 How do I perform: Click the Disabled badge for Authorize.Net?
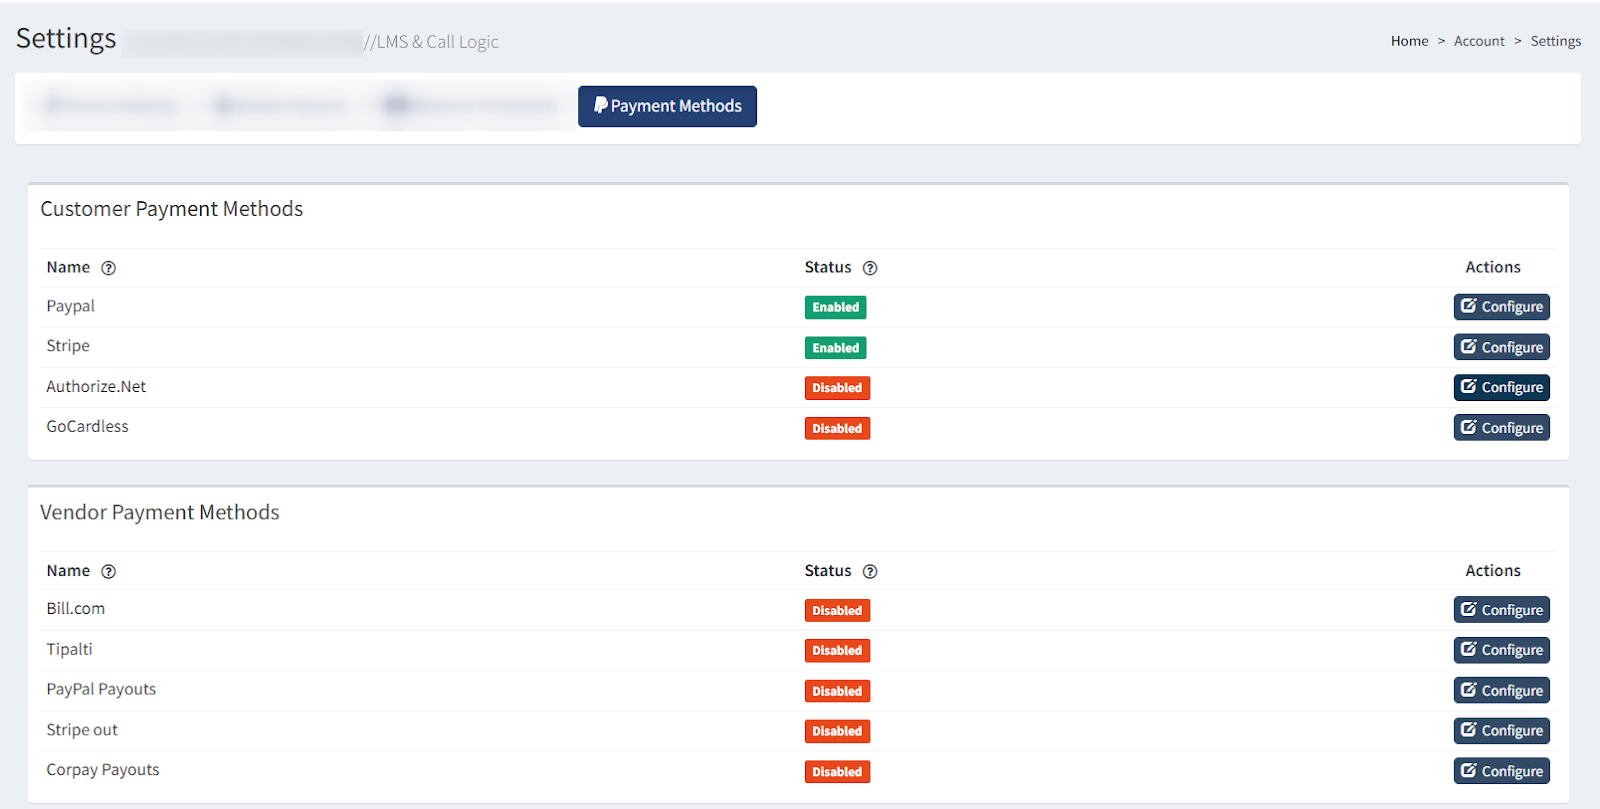pyautogui.click(x=837, y=388)
